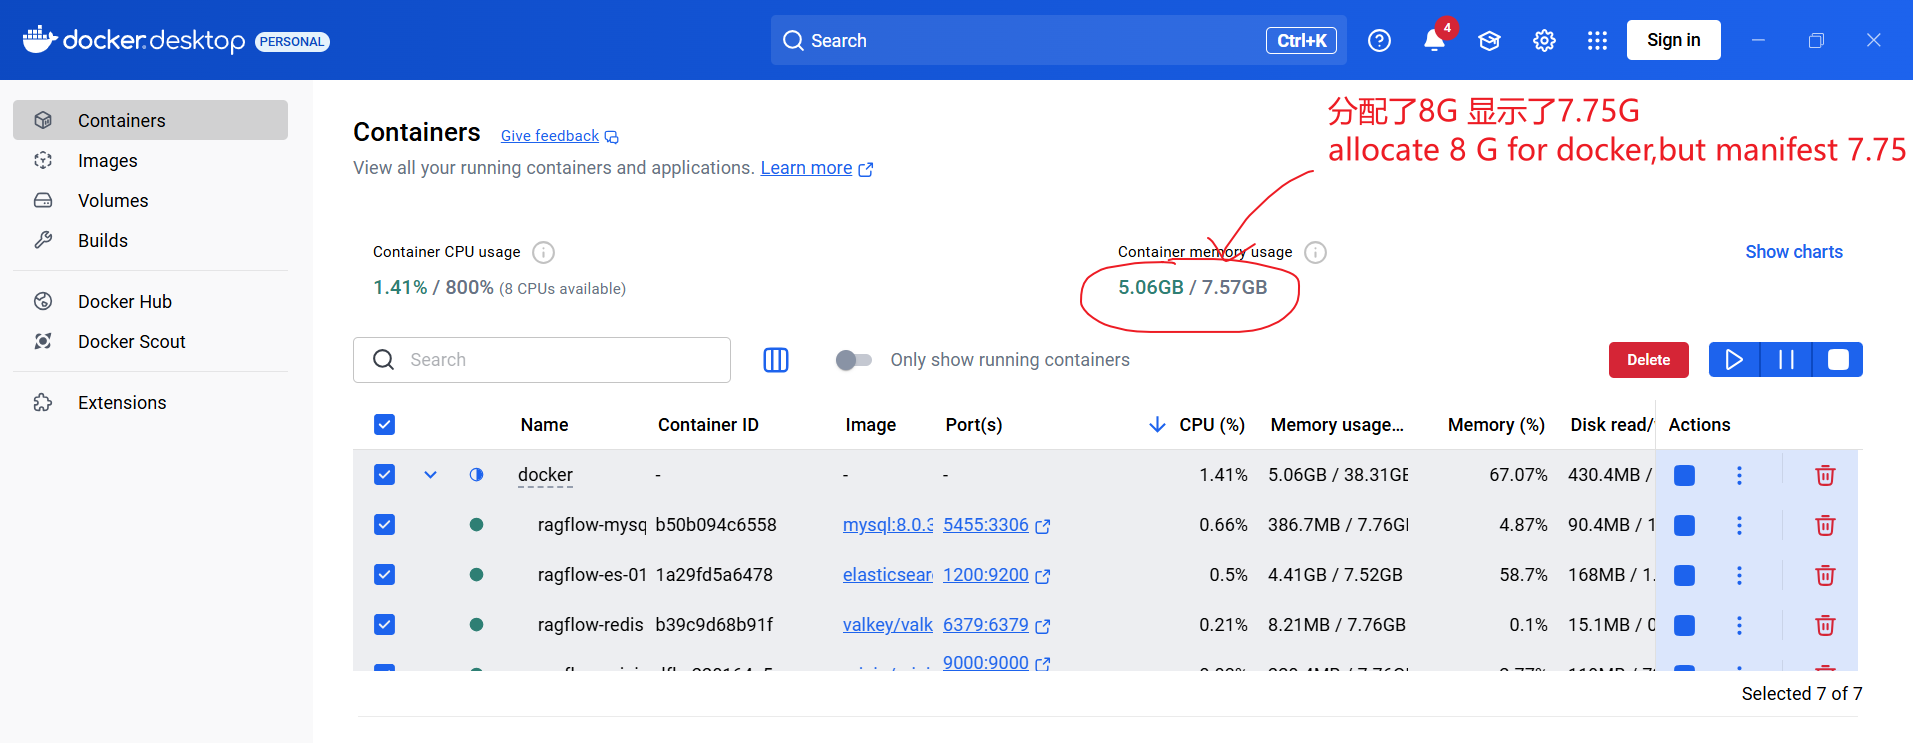1913x743 pixels.
Task: Open the notifications bell
Action: [1434, 41]
